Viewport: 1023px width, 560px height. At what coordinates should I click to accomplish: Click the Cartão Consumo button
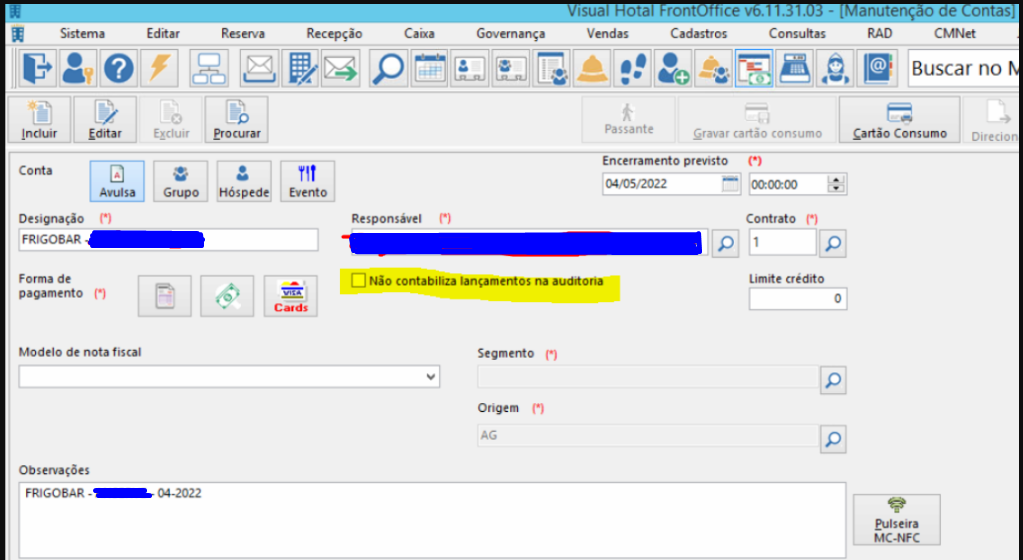[900, 119]
